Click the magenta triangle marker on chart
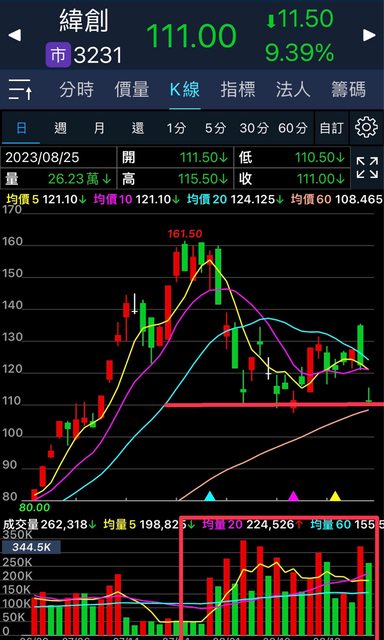This screenshot has width=384, height=640. (293, 496)
